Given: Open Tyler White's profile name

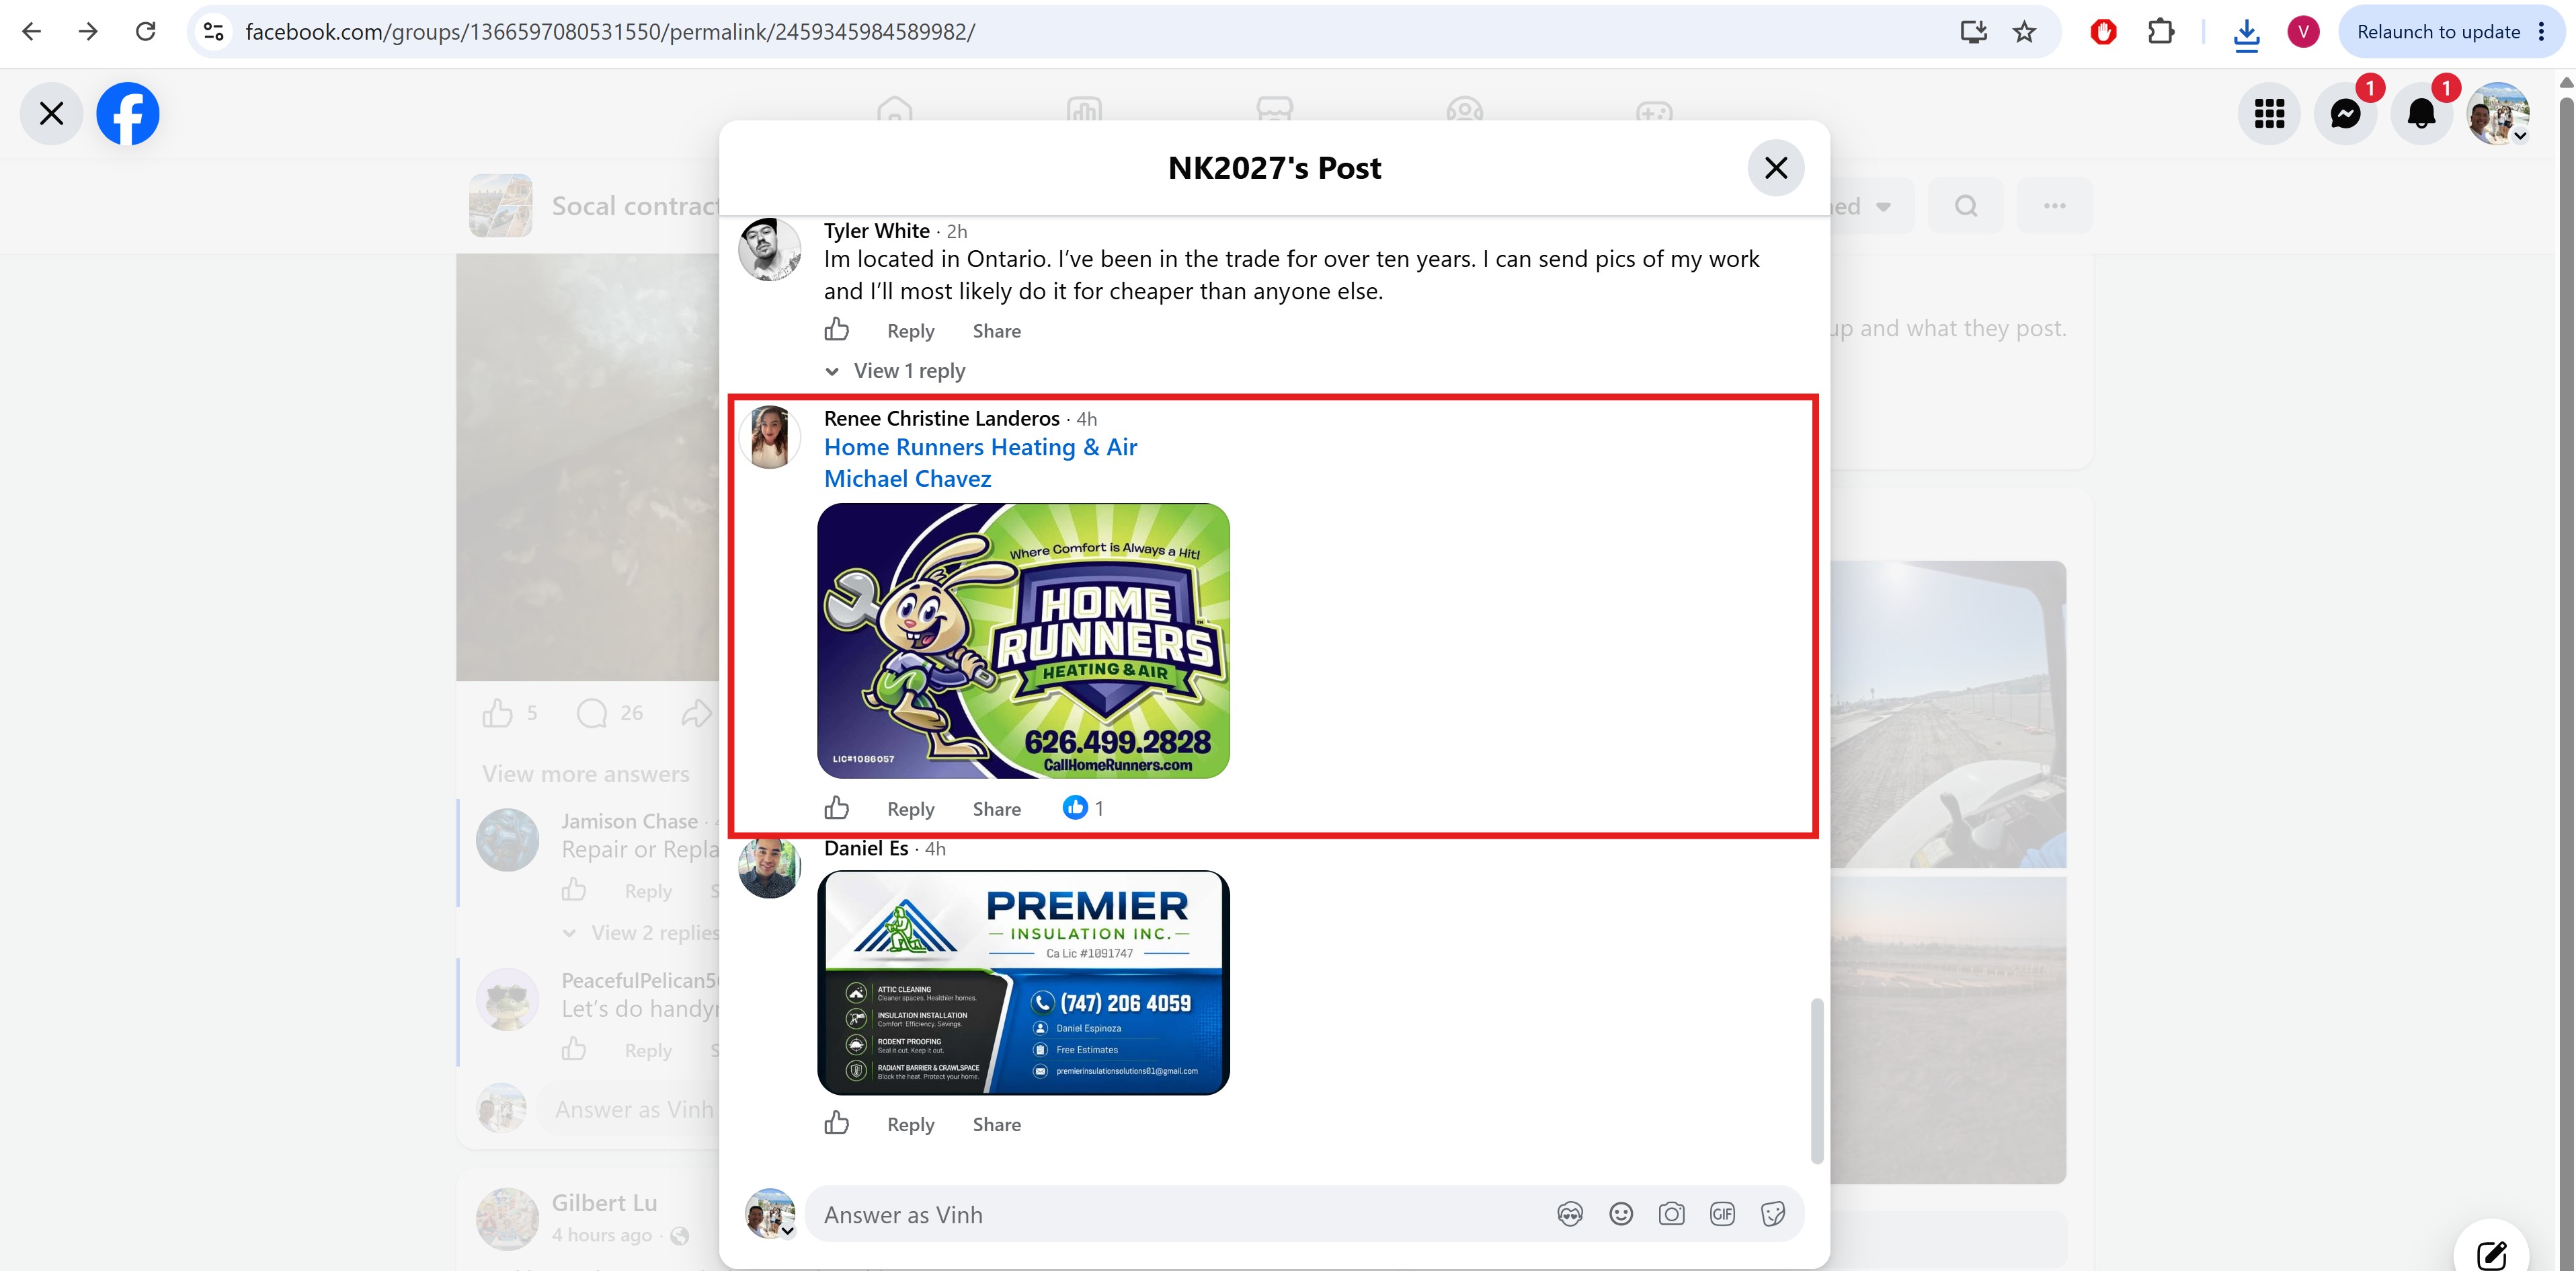Looking at the screenshot, I should click(x=877, y=231).
